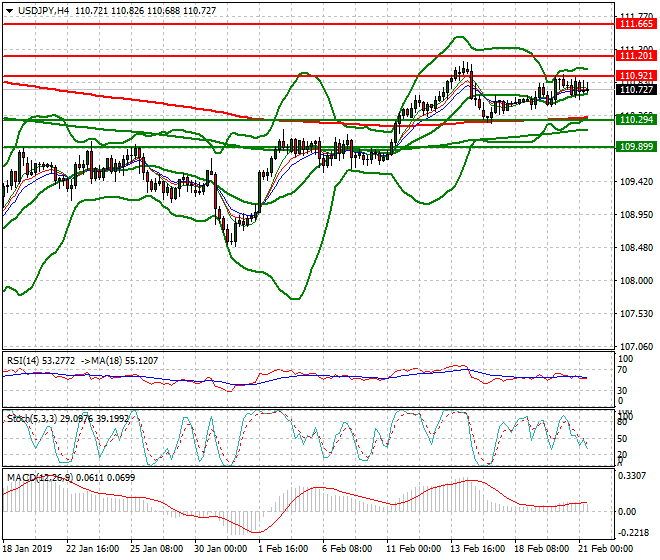Click the RSI scale value 70
Screen dimensions: 660x560
click(622, 370)
